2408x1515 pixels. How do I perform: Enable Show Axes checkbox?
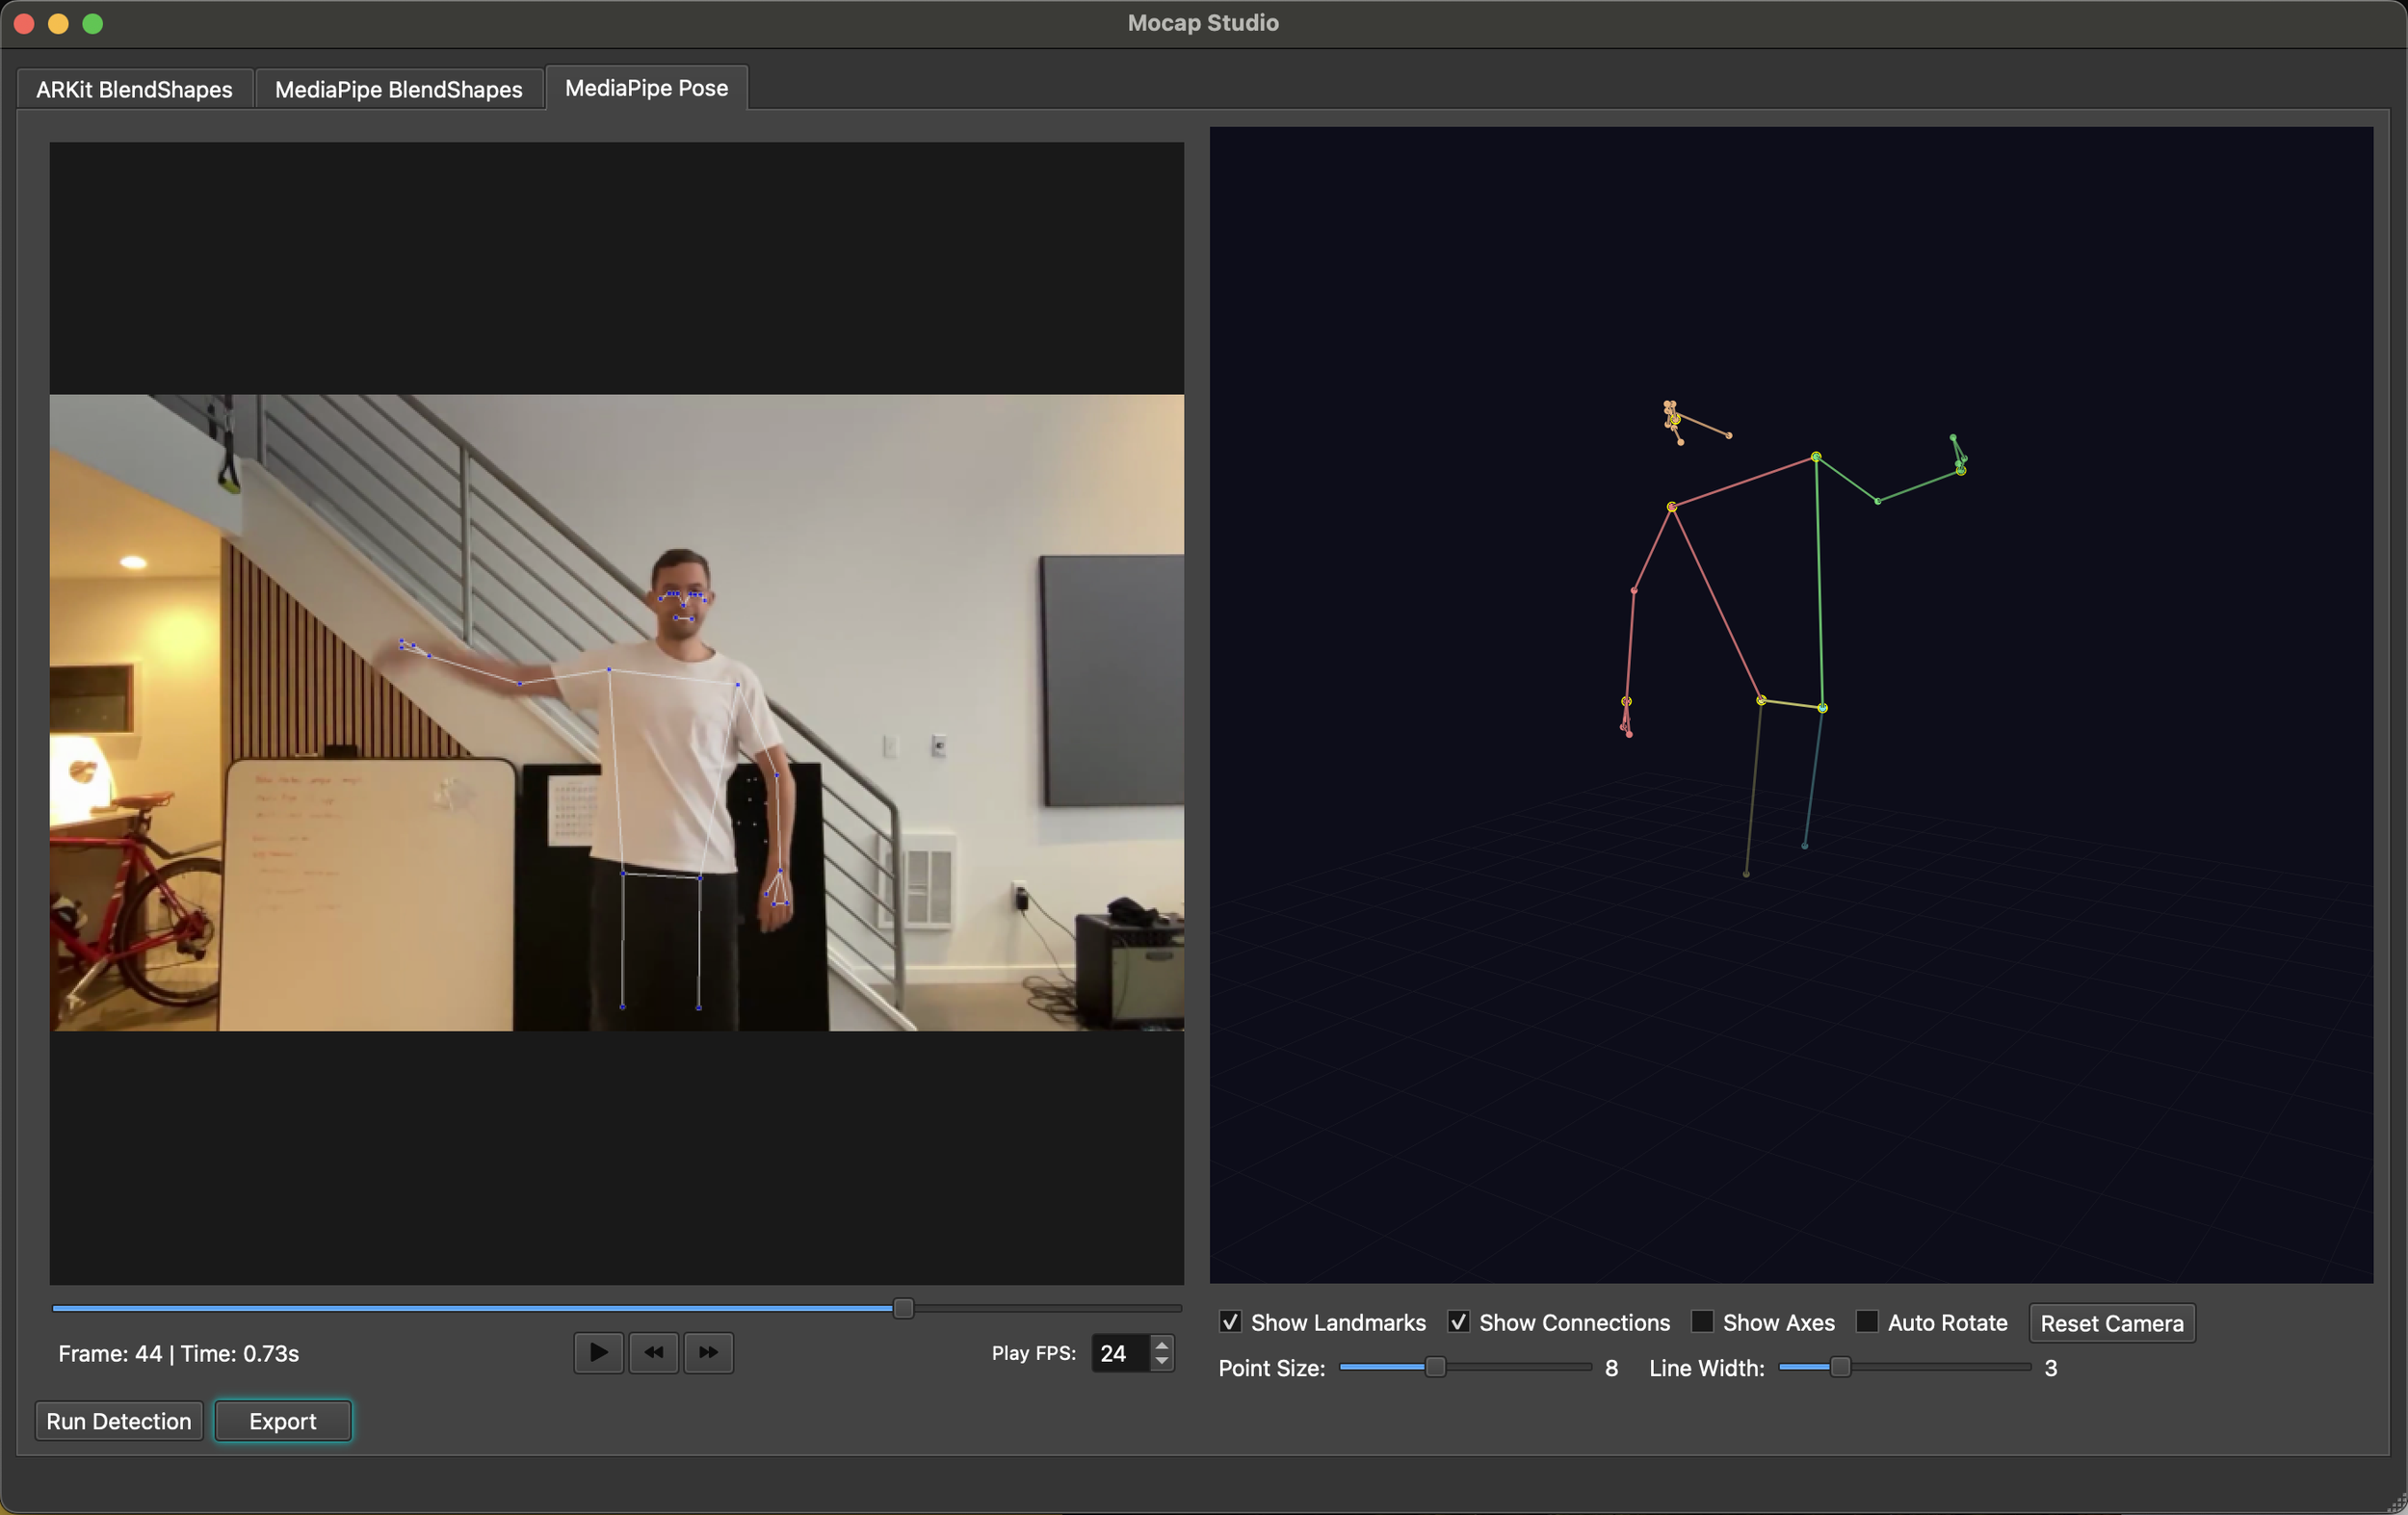[1702, 1322]
